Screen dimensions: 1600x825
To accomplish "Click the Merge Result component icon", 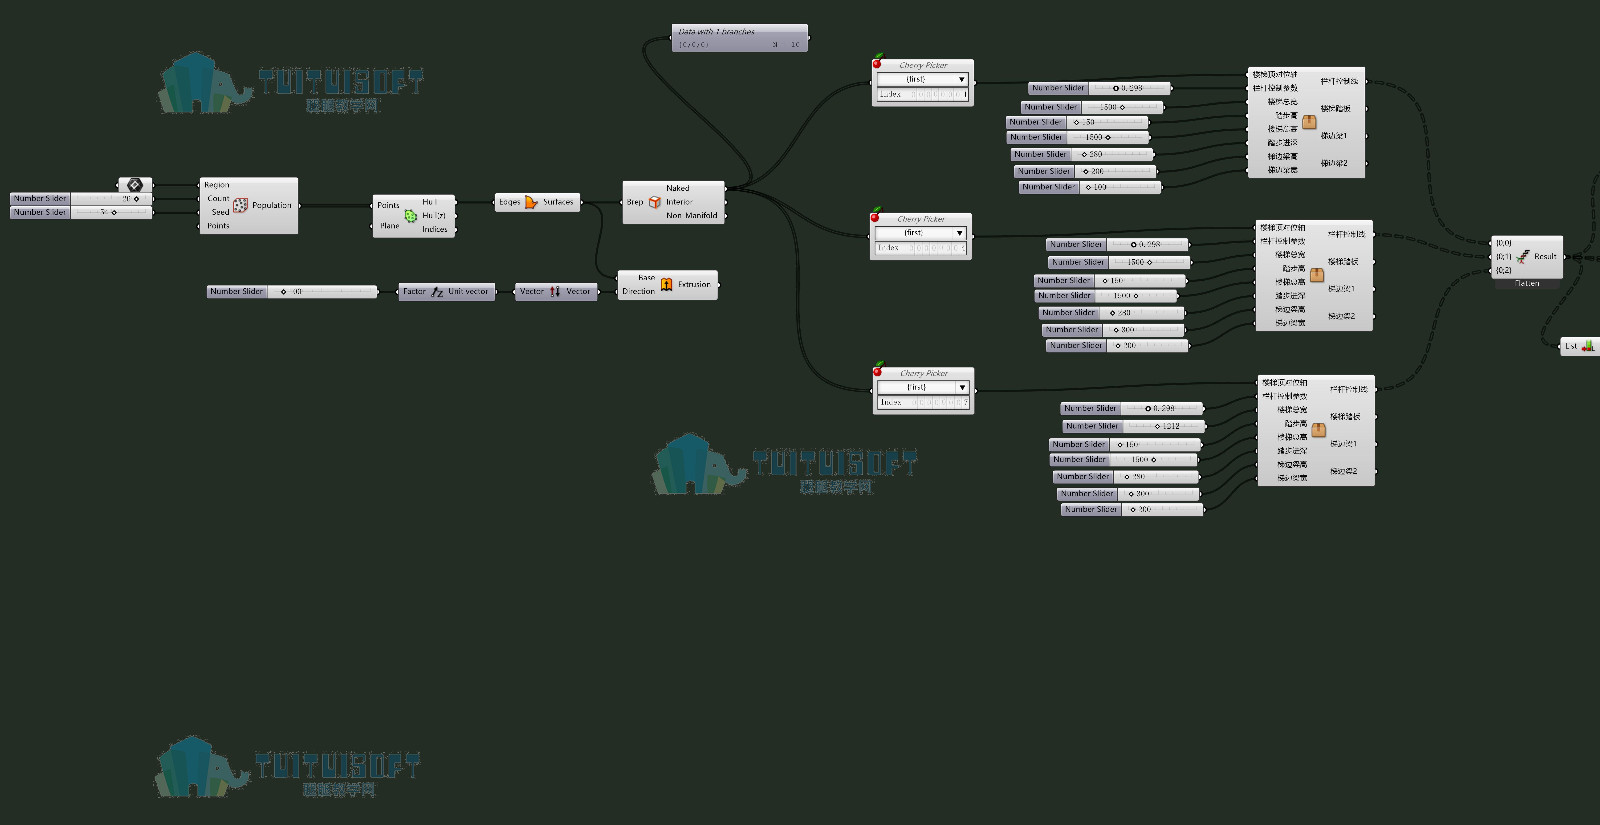I will (1522, 256).
